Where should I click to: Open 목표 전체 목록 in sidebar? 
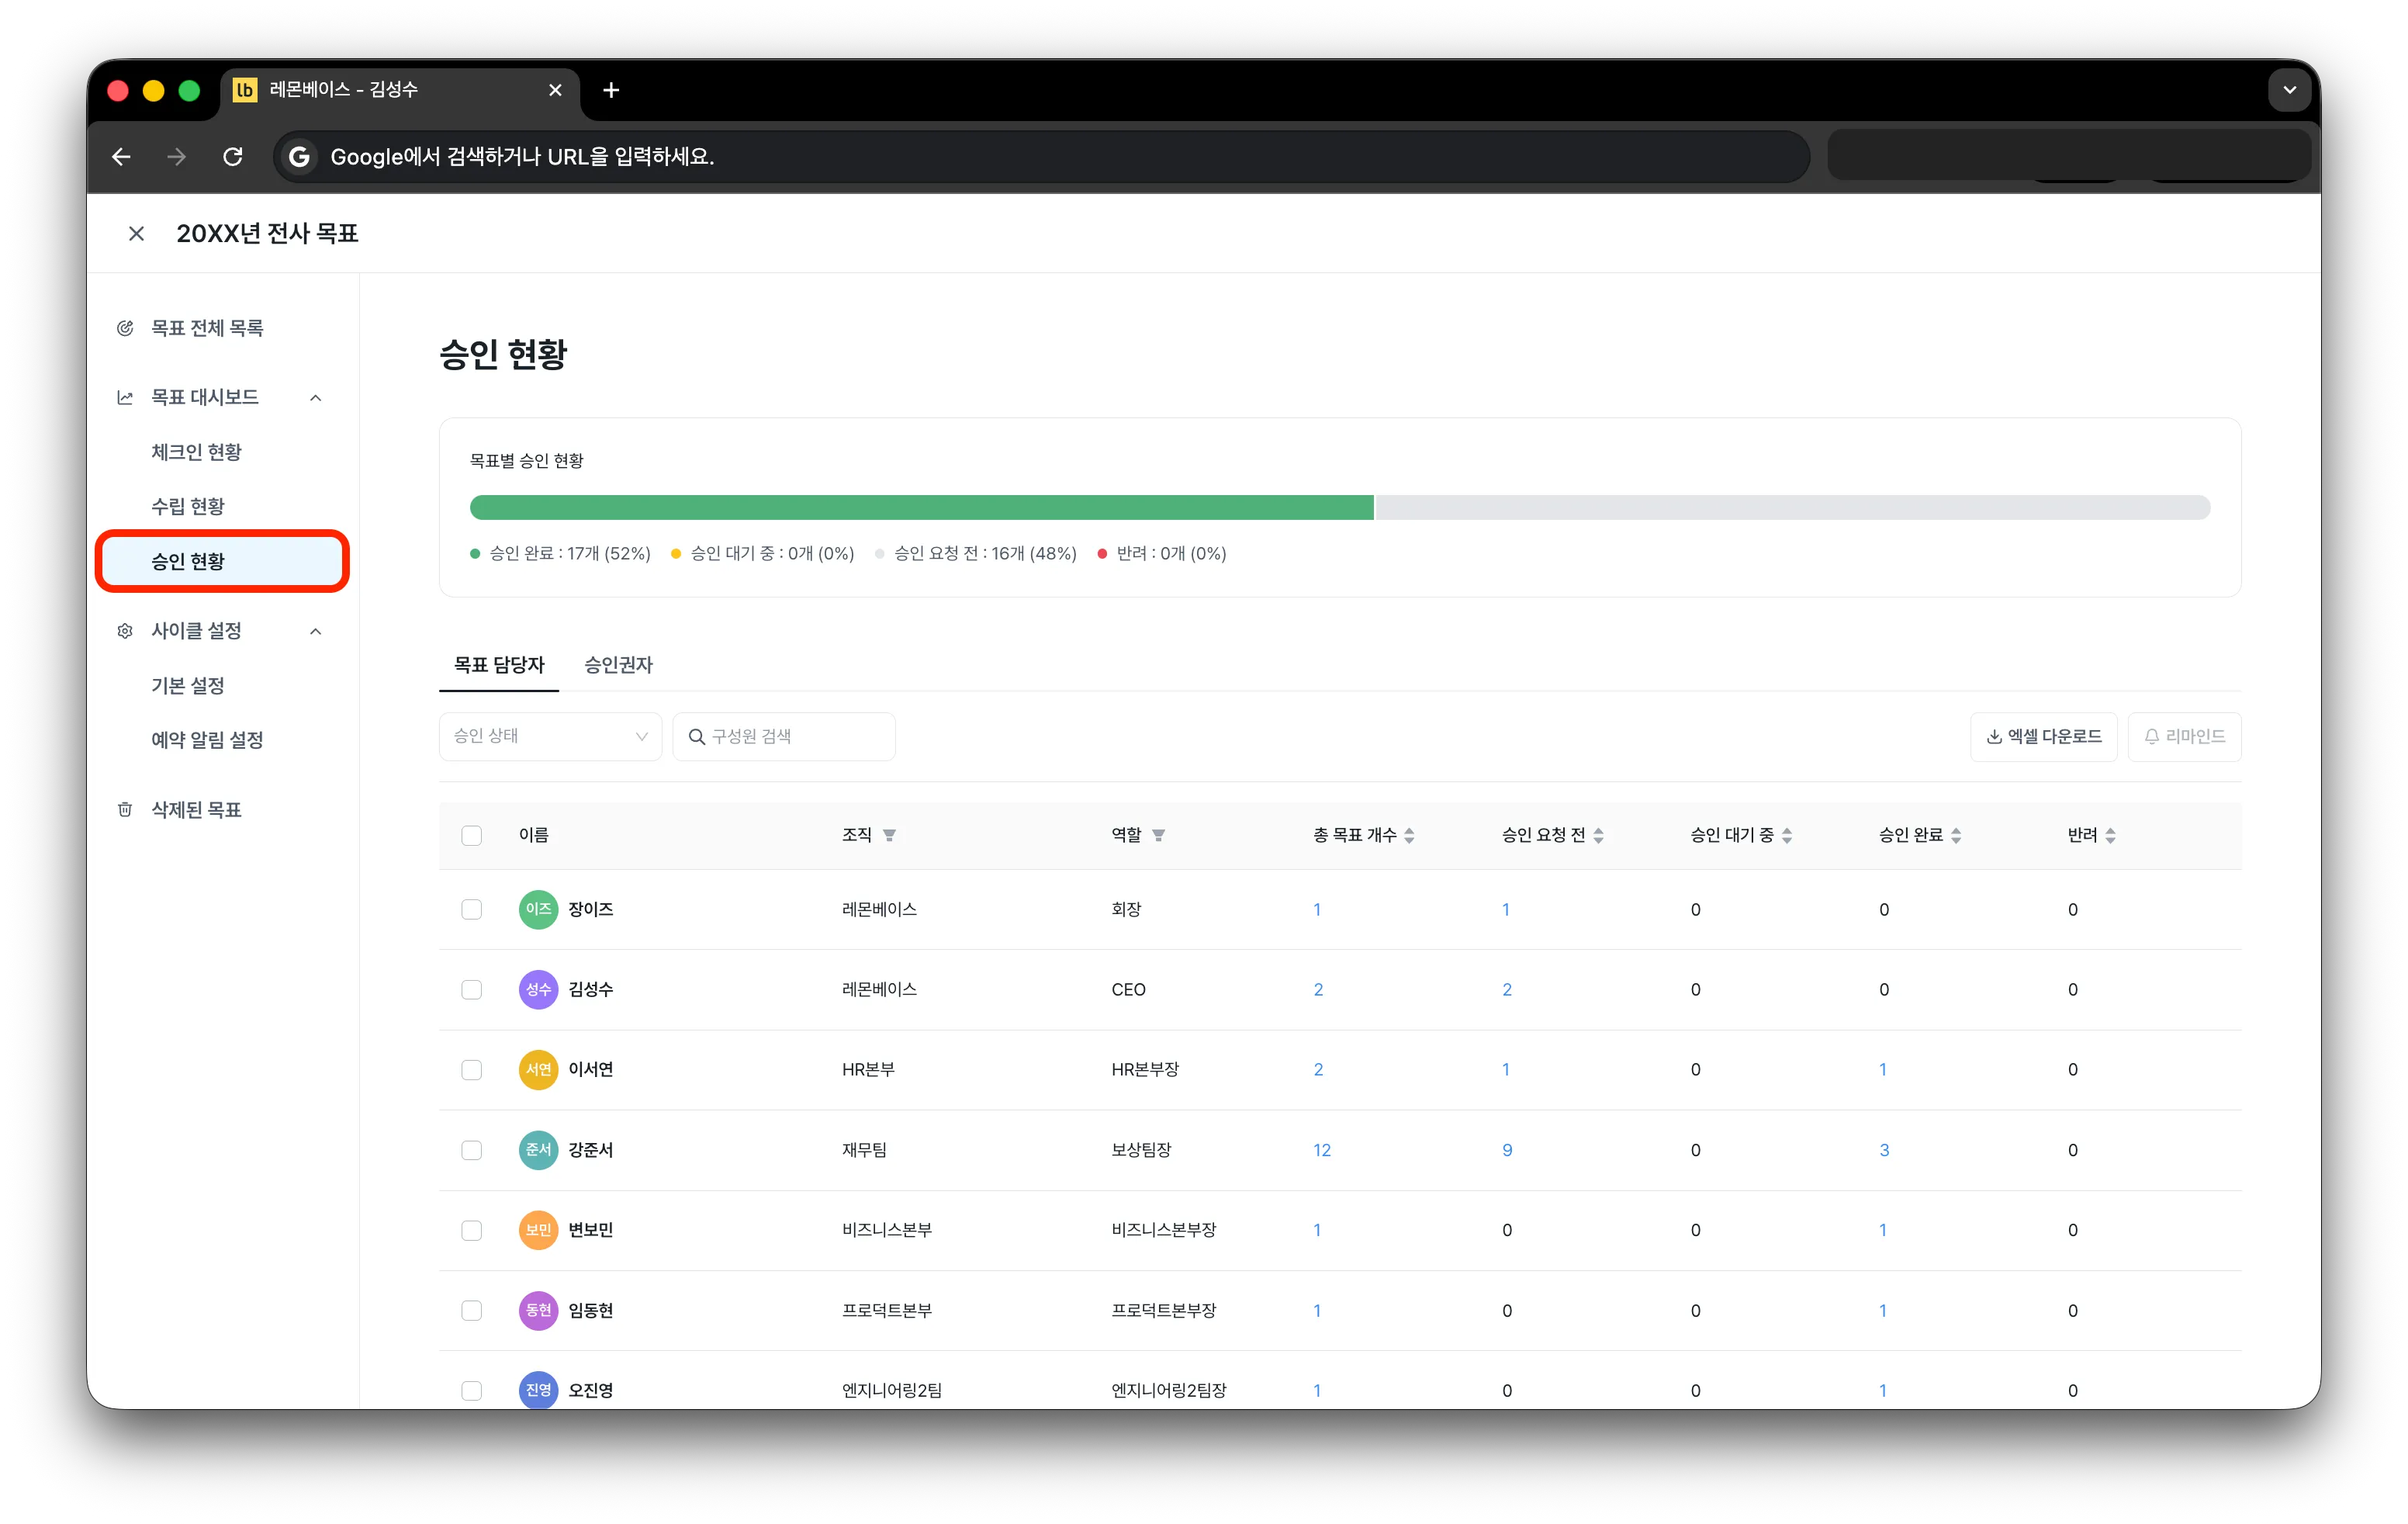click(206, 328)
